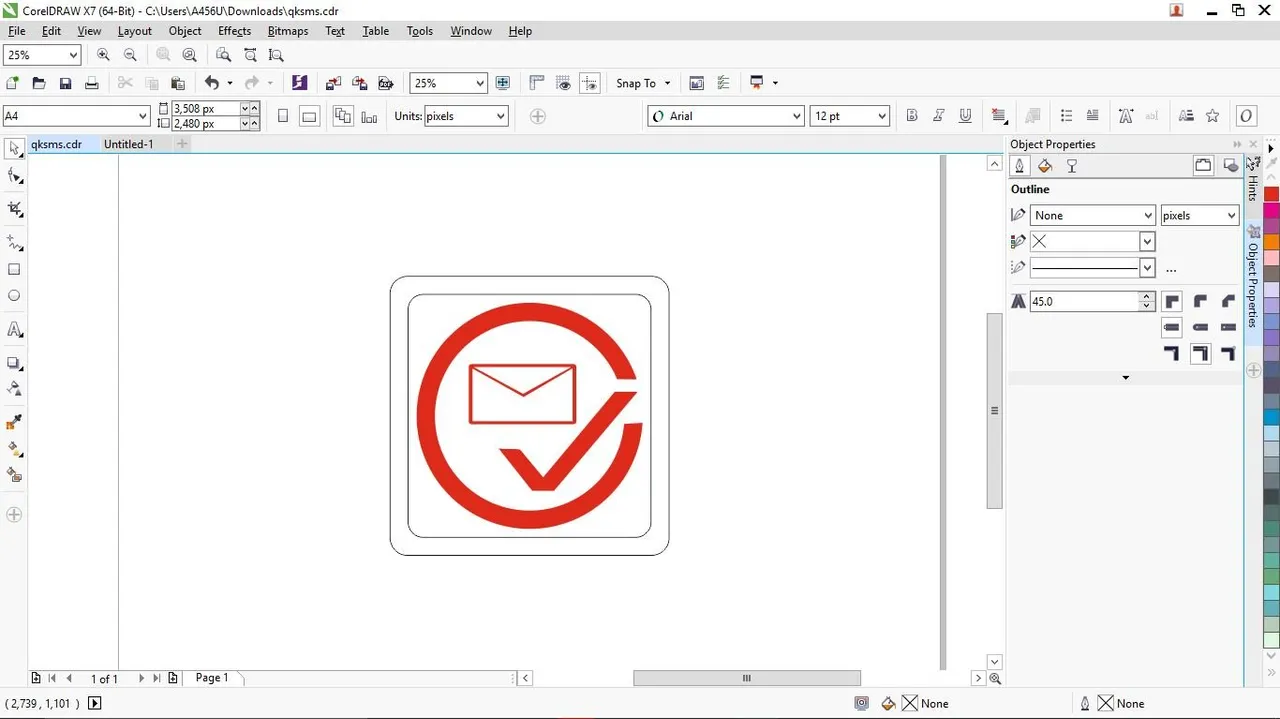This screenshot has width=1280, height=719.
Task: Open the Units pixels dropdown
Action: pos(500,116)
